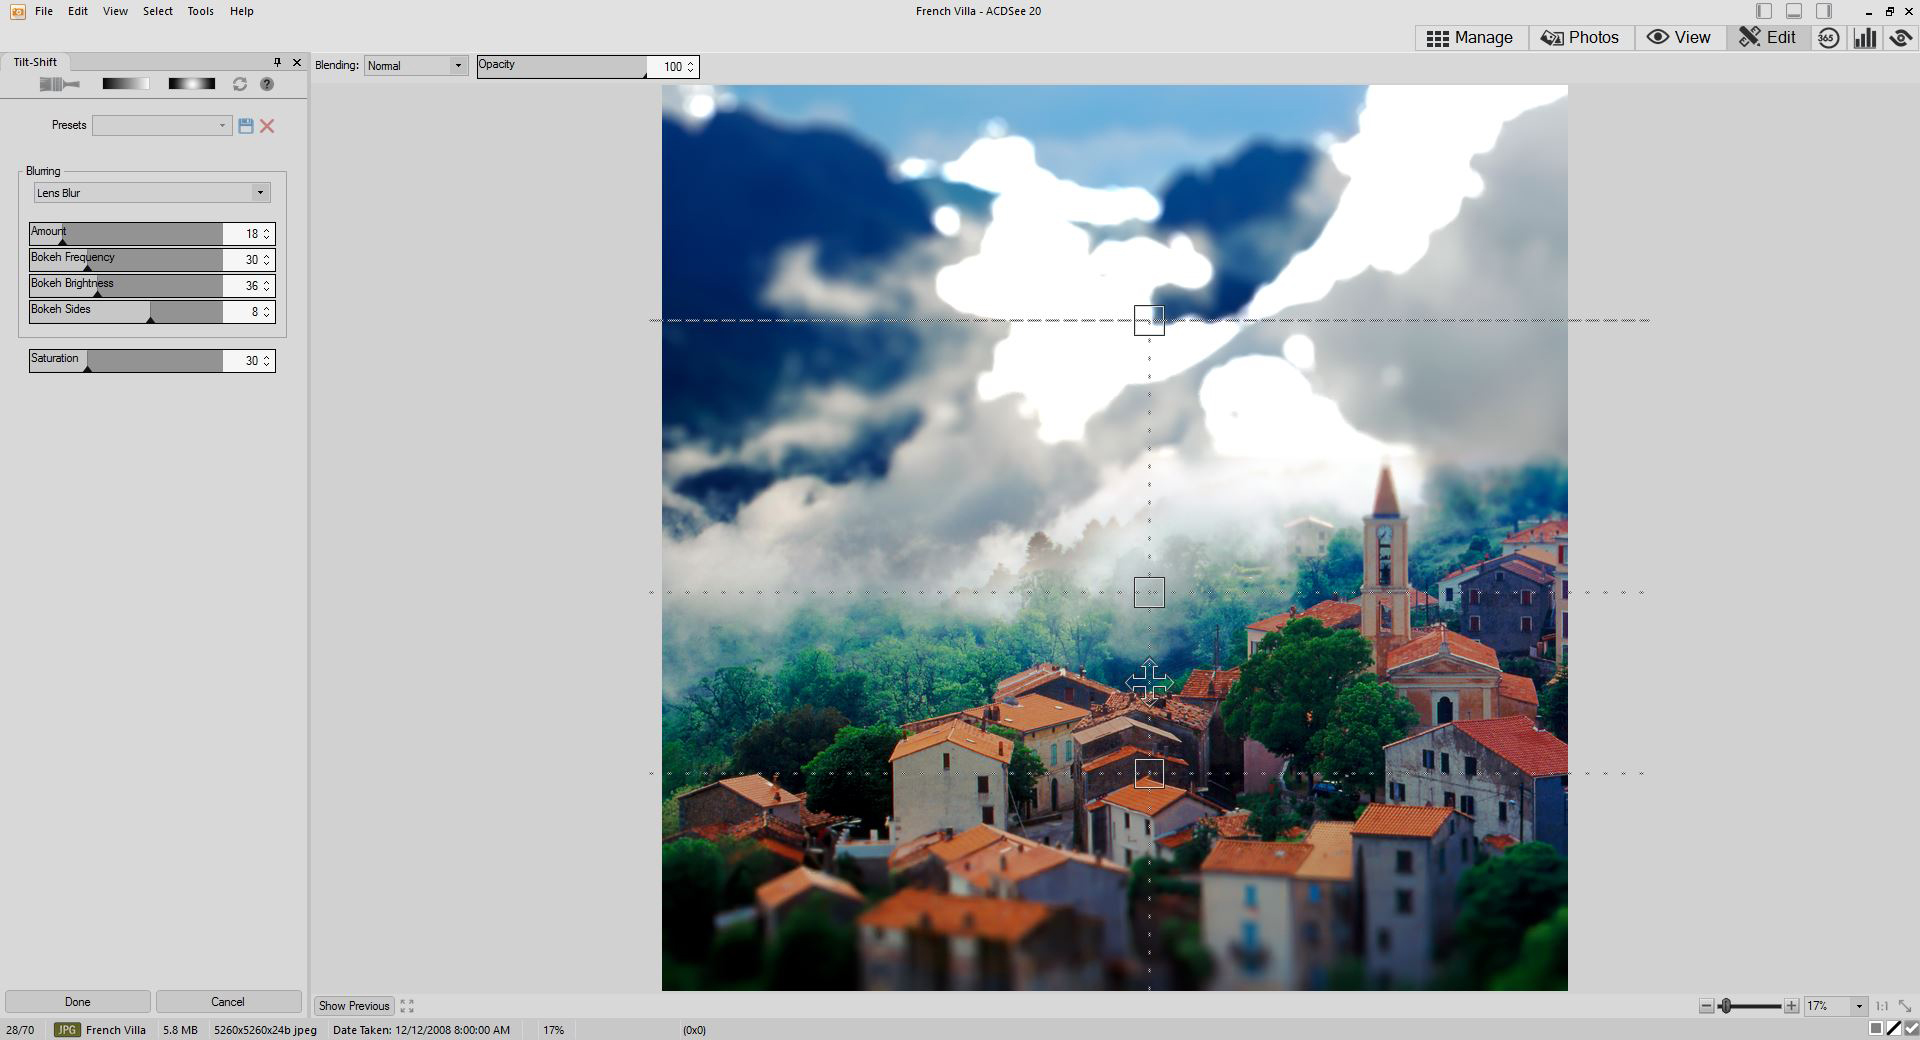
Task: Toggle the right panel layout icon
Action: [1824, 11]
